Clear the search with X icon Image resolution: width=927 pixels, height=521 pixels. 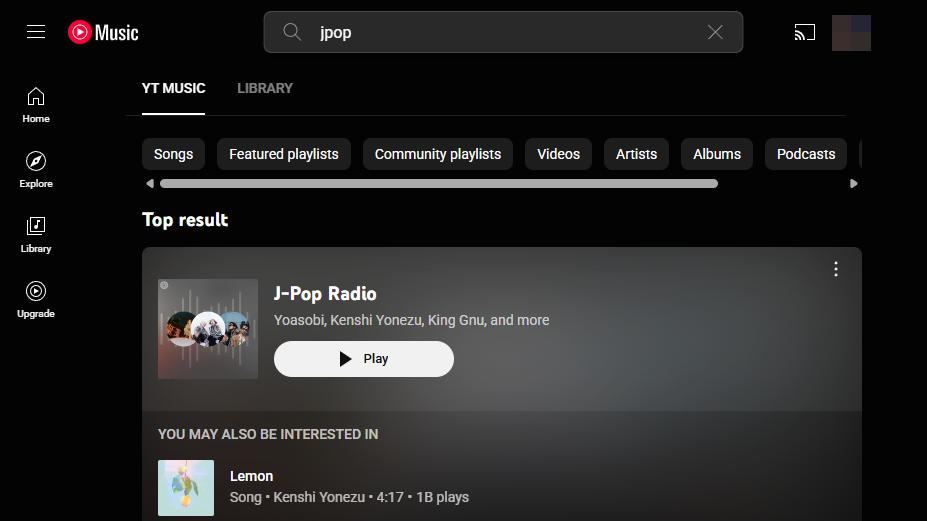tap(715, 32)
